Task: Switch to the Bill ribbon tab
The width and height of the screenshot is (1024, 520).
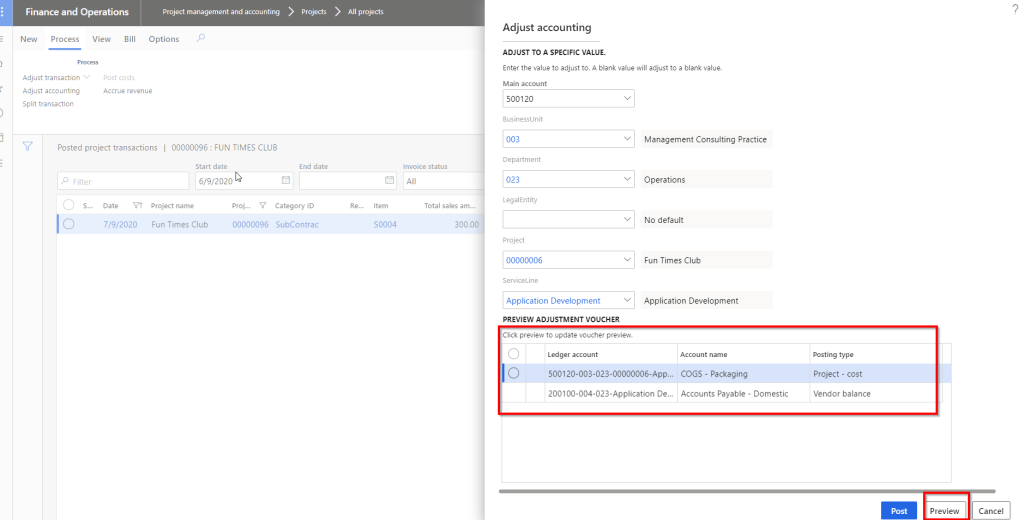Action: pyautogui.click(x=129, y=39)
